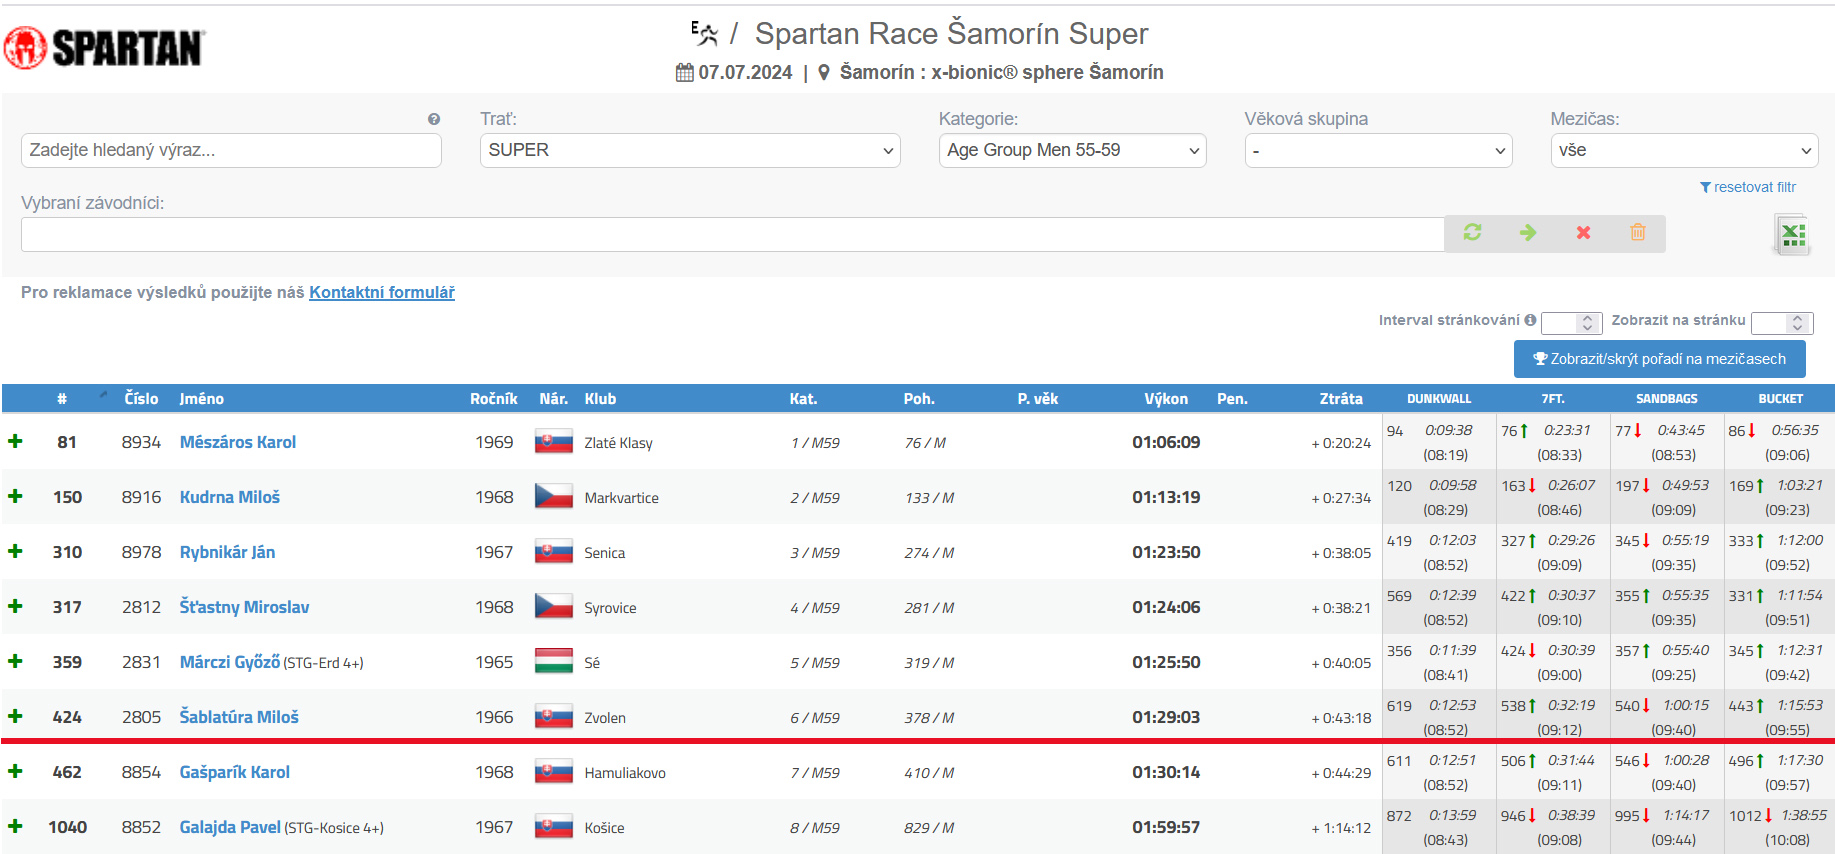
Task: Export results with the Excel icon
Action: click(x=1792, y=235)
